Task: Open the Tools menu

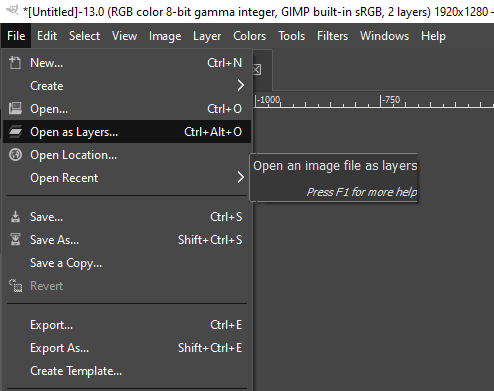Action: tap(292, 36)
